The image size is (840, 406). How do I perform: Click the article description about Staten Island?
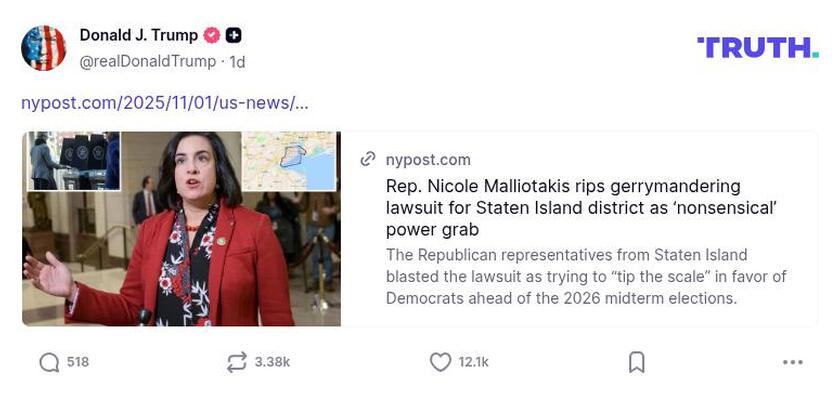click(585, 276)
